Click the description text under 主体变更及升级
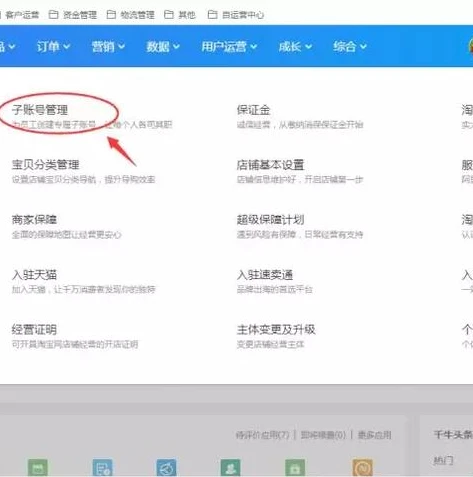 tap(270, 344)
